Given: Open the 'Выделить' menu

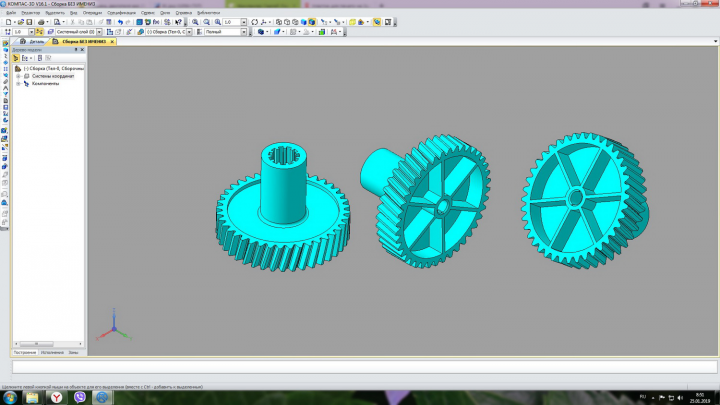Looking at the screenshot, I should (x=55, y=13).
